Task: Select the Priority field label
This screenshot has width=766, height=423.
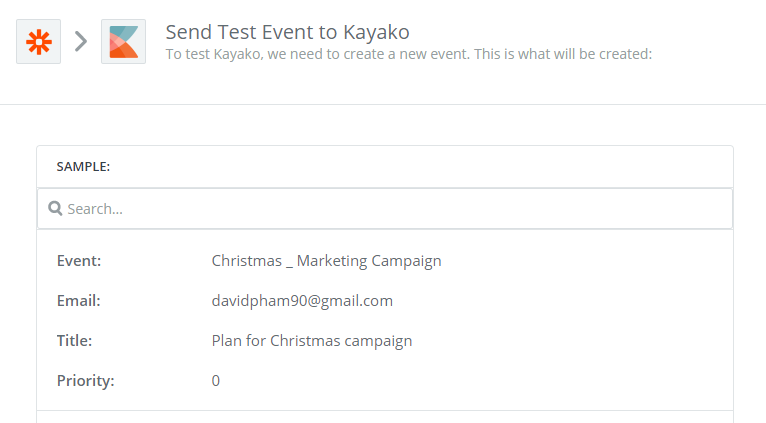Action: tap(85, 381)
